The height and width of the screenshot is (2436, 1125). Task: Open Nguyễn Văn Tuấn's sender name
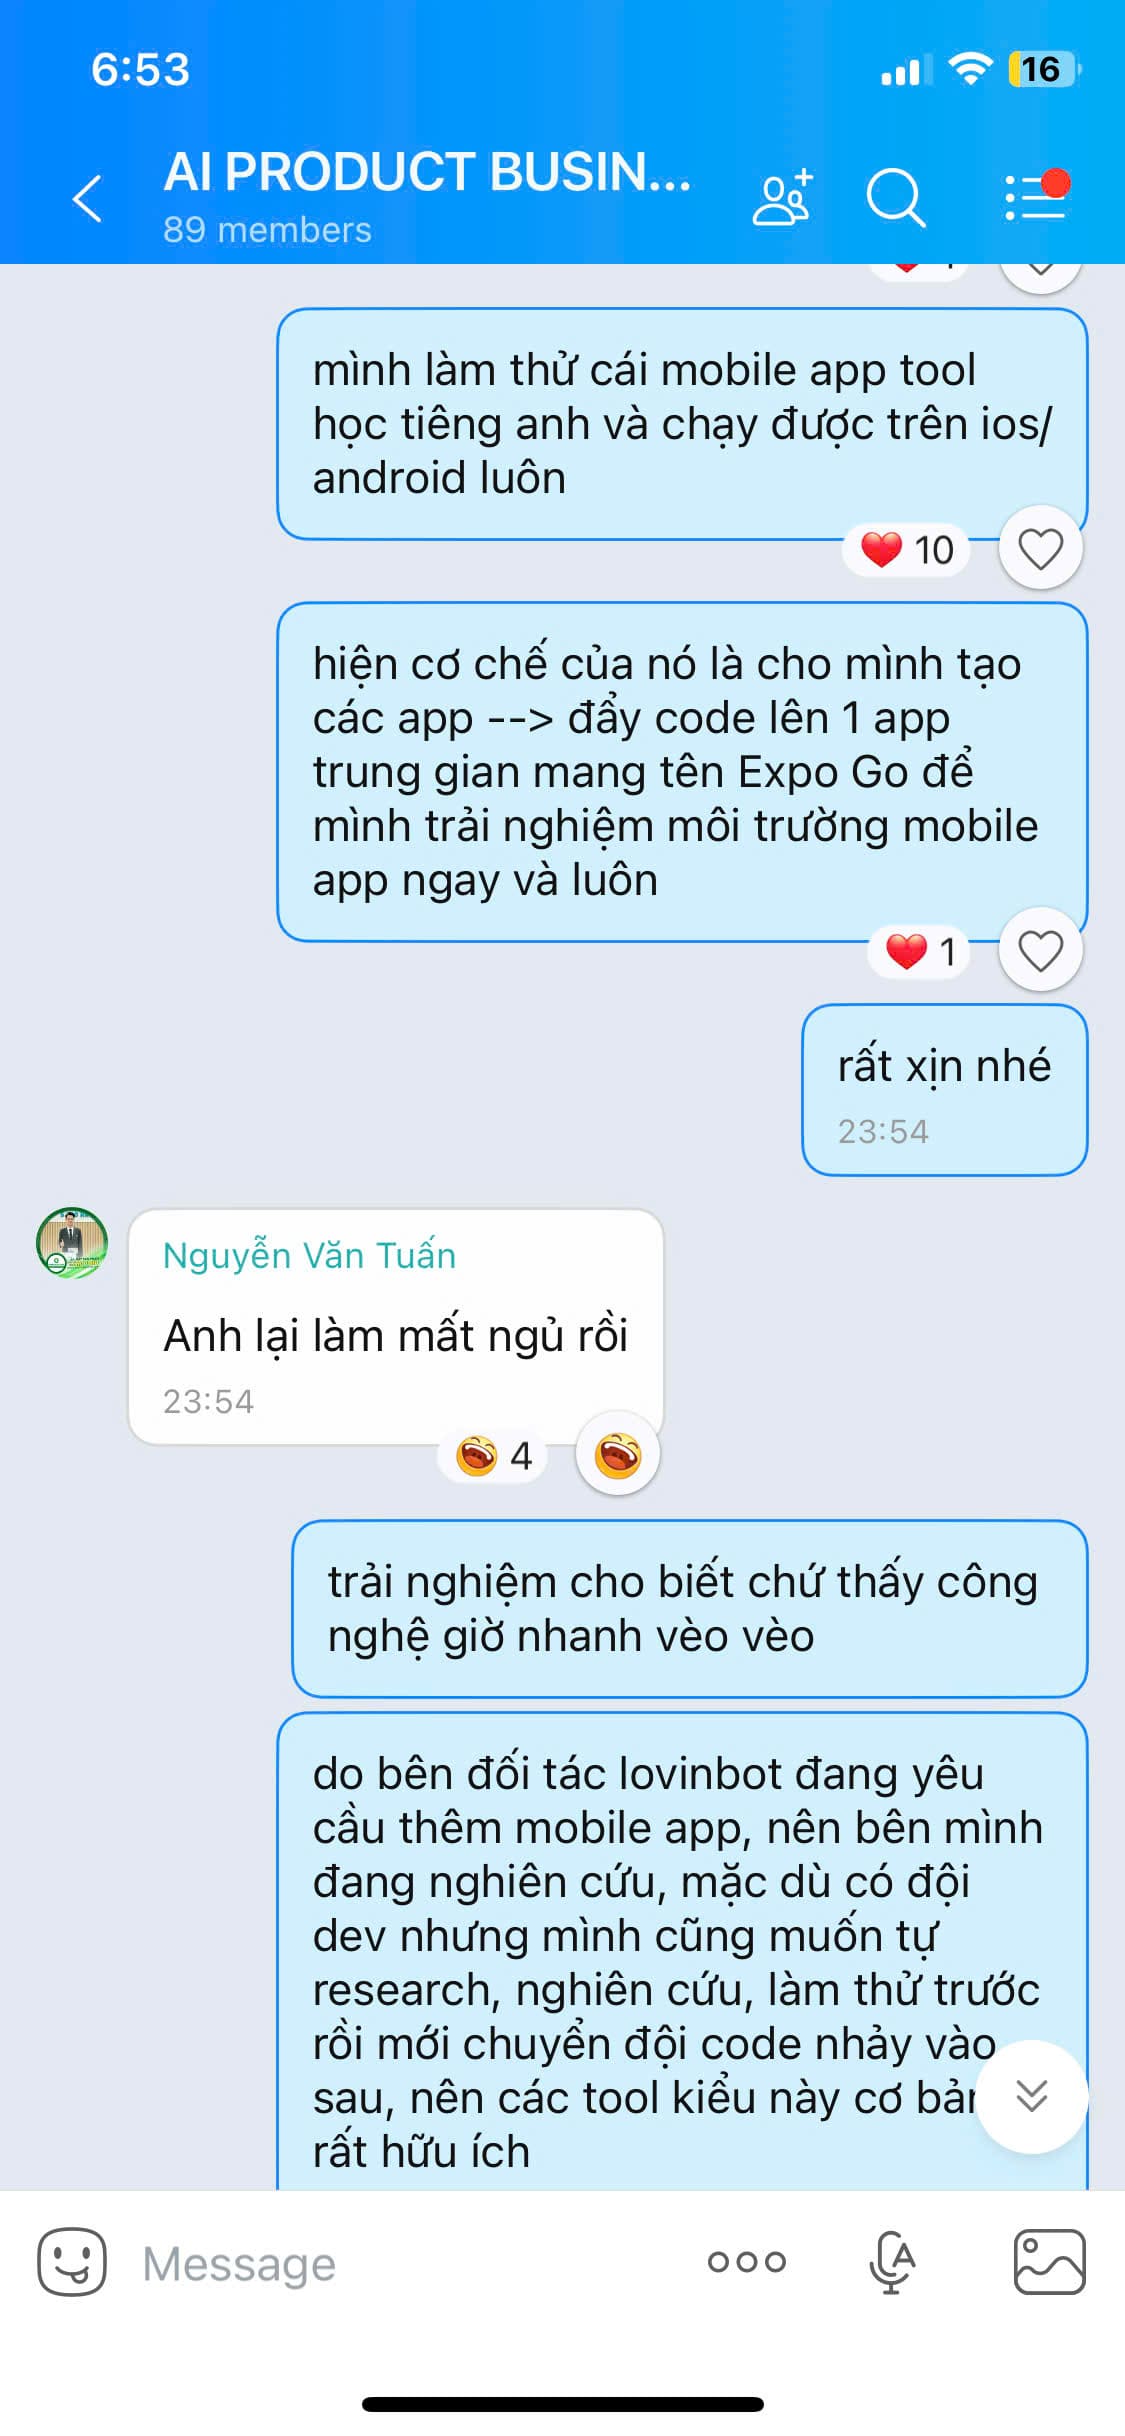click(309, 1255)
